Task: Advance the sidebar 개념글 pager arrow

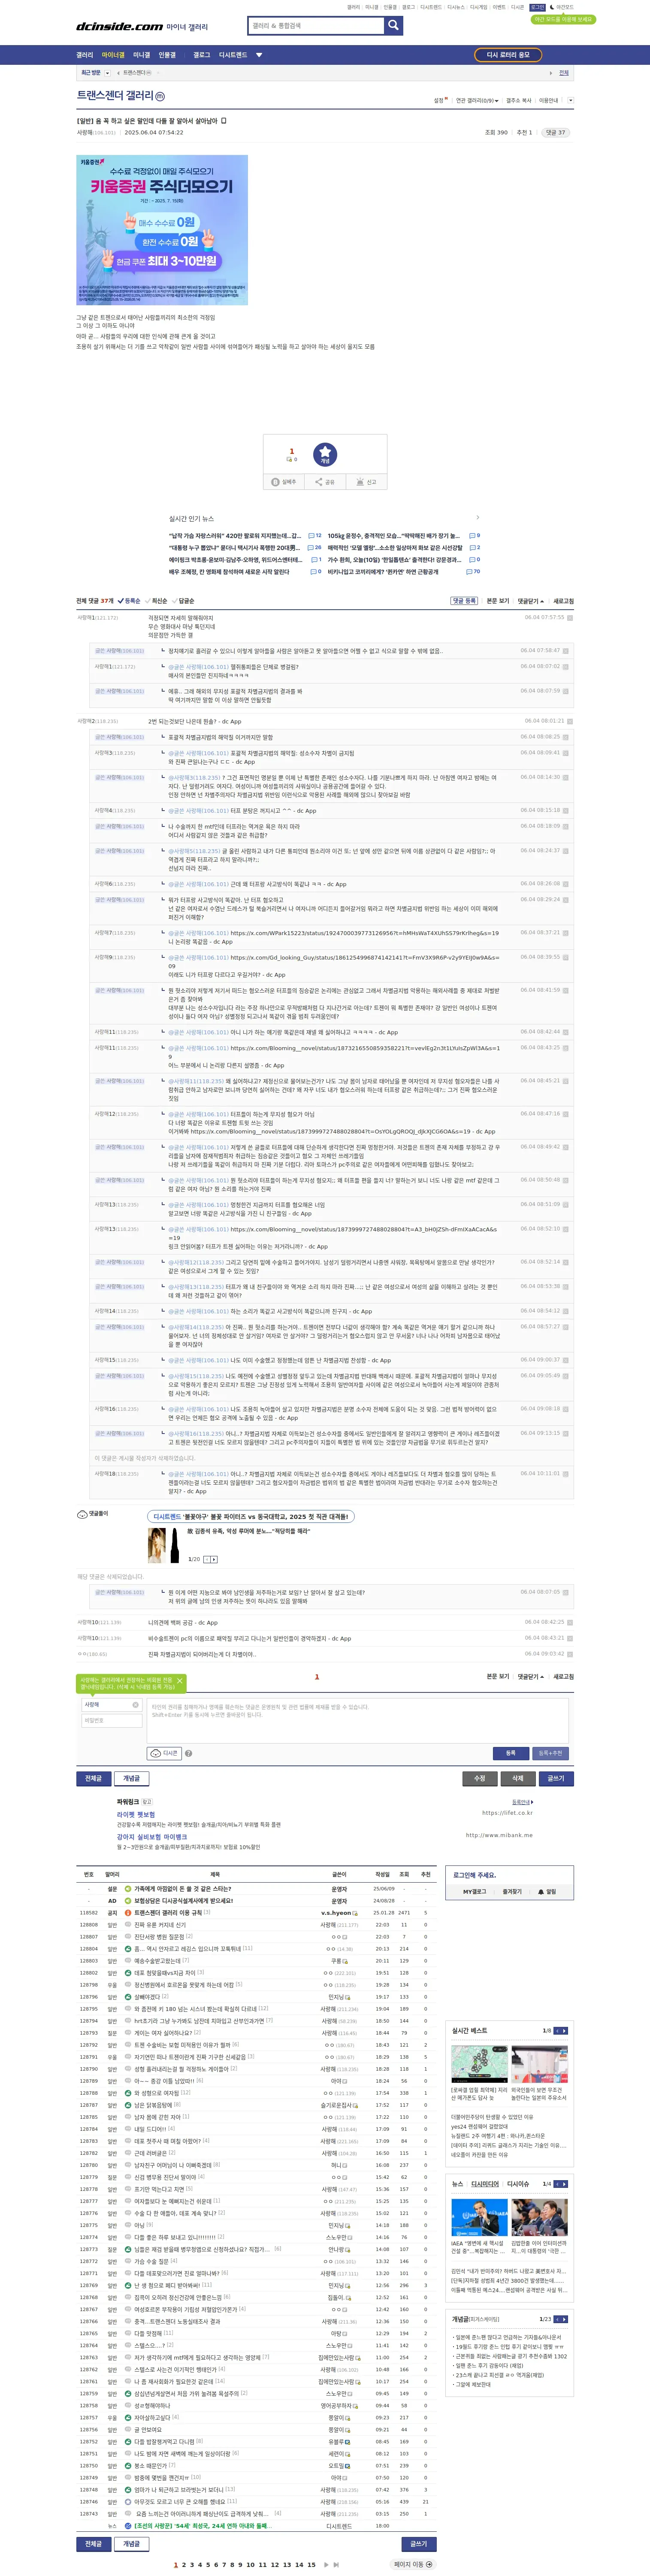Action: coord(564,2319)
